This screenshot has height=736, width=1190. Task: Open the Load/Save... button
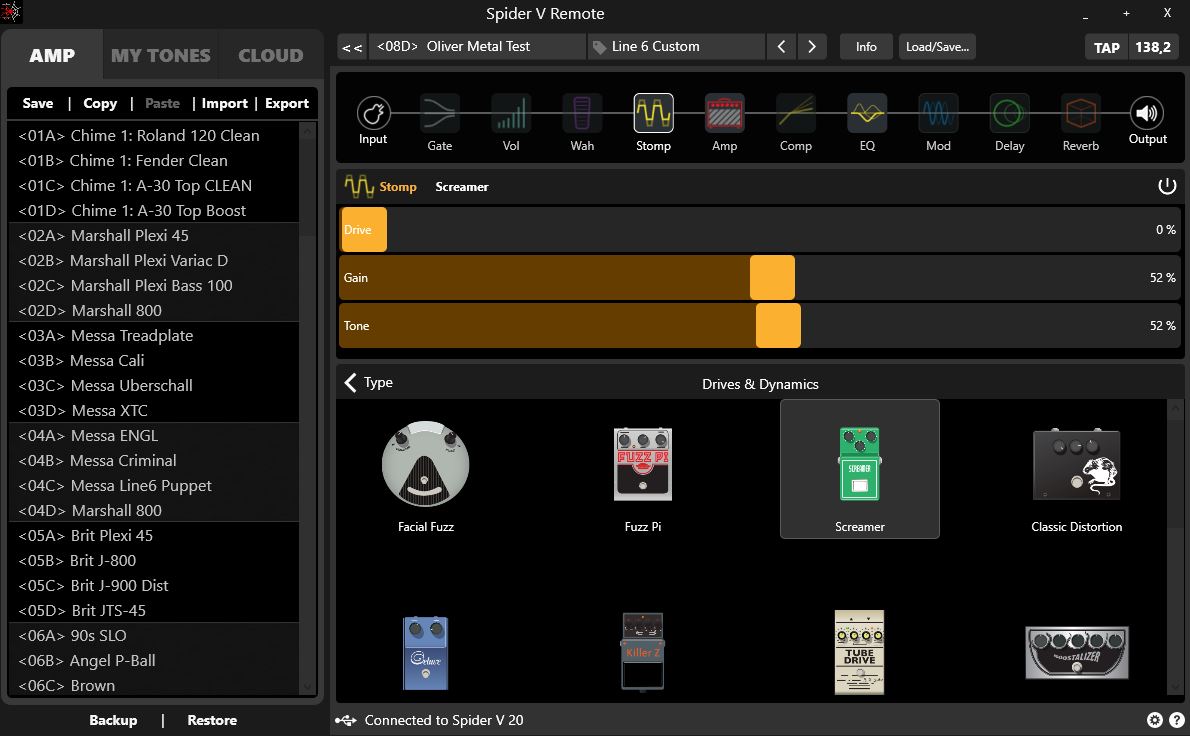click(x=937, y=47)
